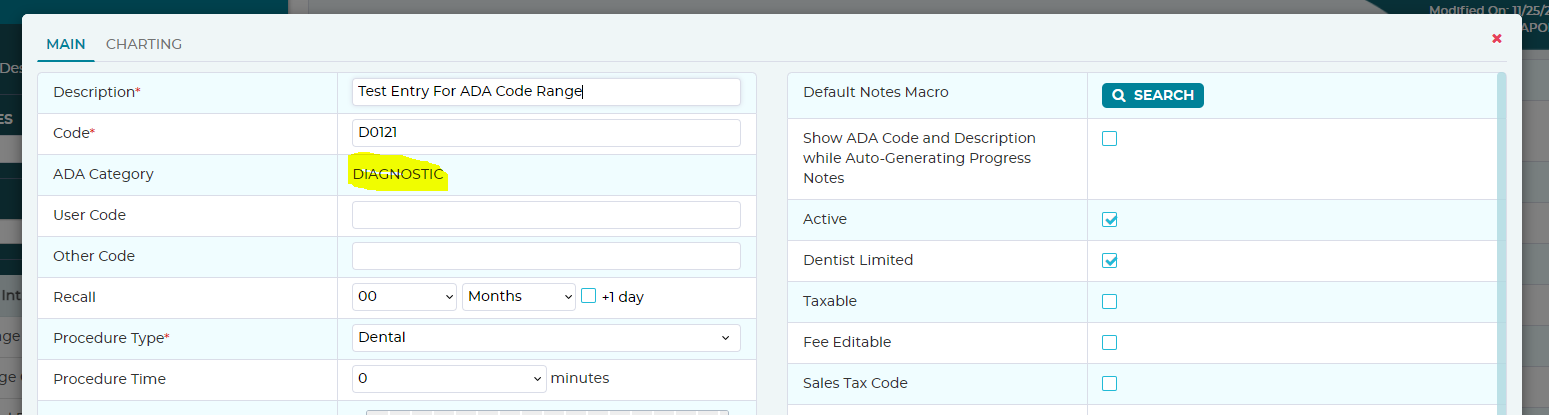Open the Recall Months unit dropdown
This screenshot has width=1549, height=415.
click(x=519, y=297)
